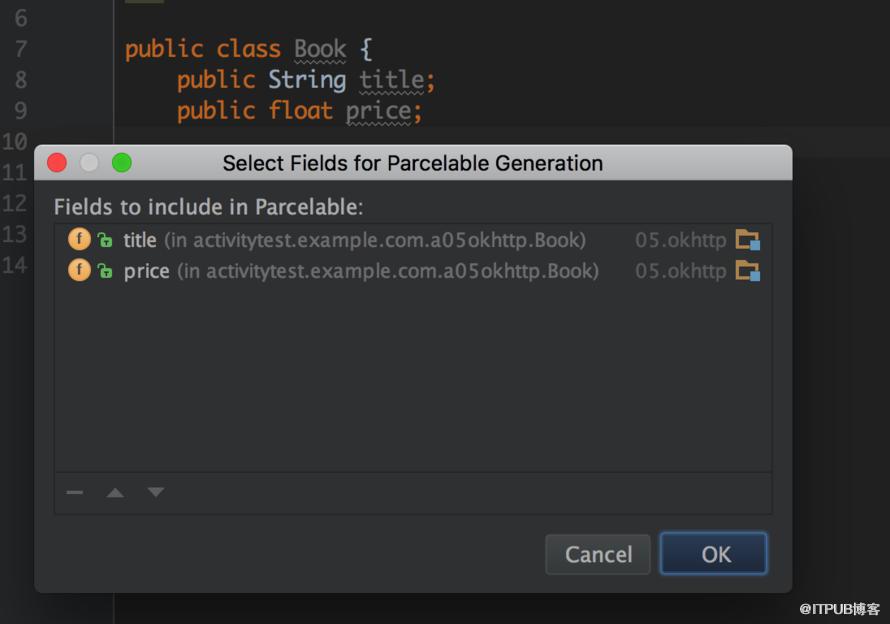Click the move down arrow icon

(156, 492)
